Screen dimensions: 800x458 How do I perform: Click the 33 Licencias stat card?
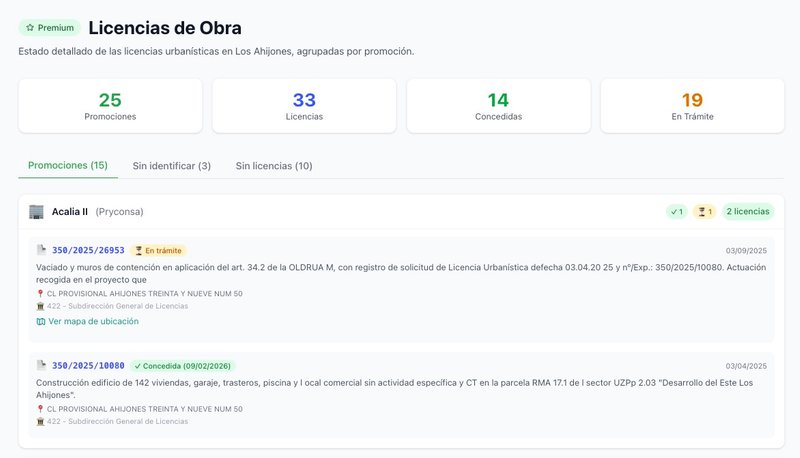[304, 106]
